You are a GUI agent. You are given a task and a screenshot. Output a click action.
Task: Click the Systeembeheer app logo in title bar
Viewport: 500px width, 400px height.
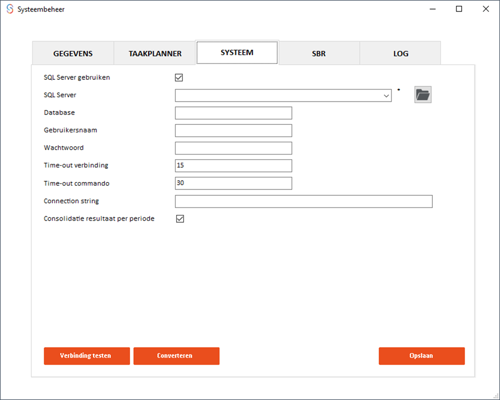[10, 9]
